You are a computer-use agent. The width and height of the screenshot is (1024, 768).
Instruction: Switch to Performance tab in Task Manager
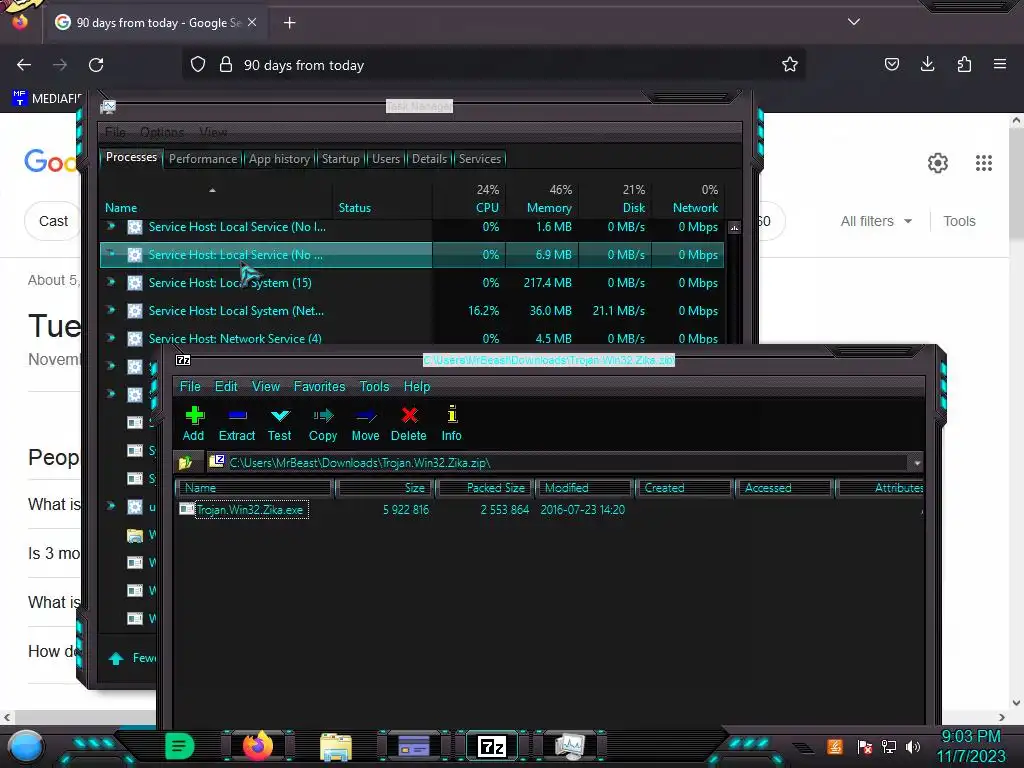point(203,159)
